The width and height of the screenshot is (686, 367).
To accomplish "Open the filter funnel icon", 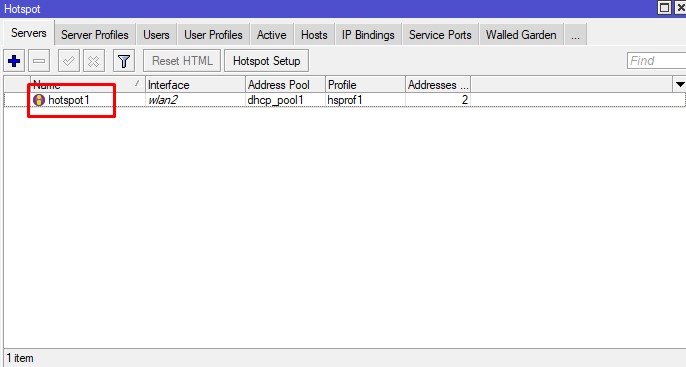I will (x=124, y=61).
